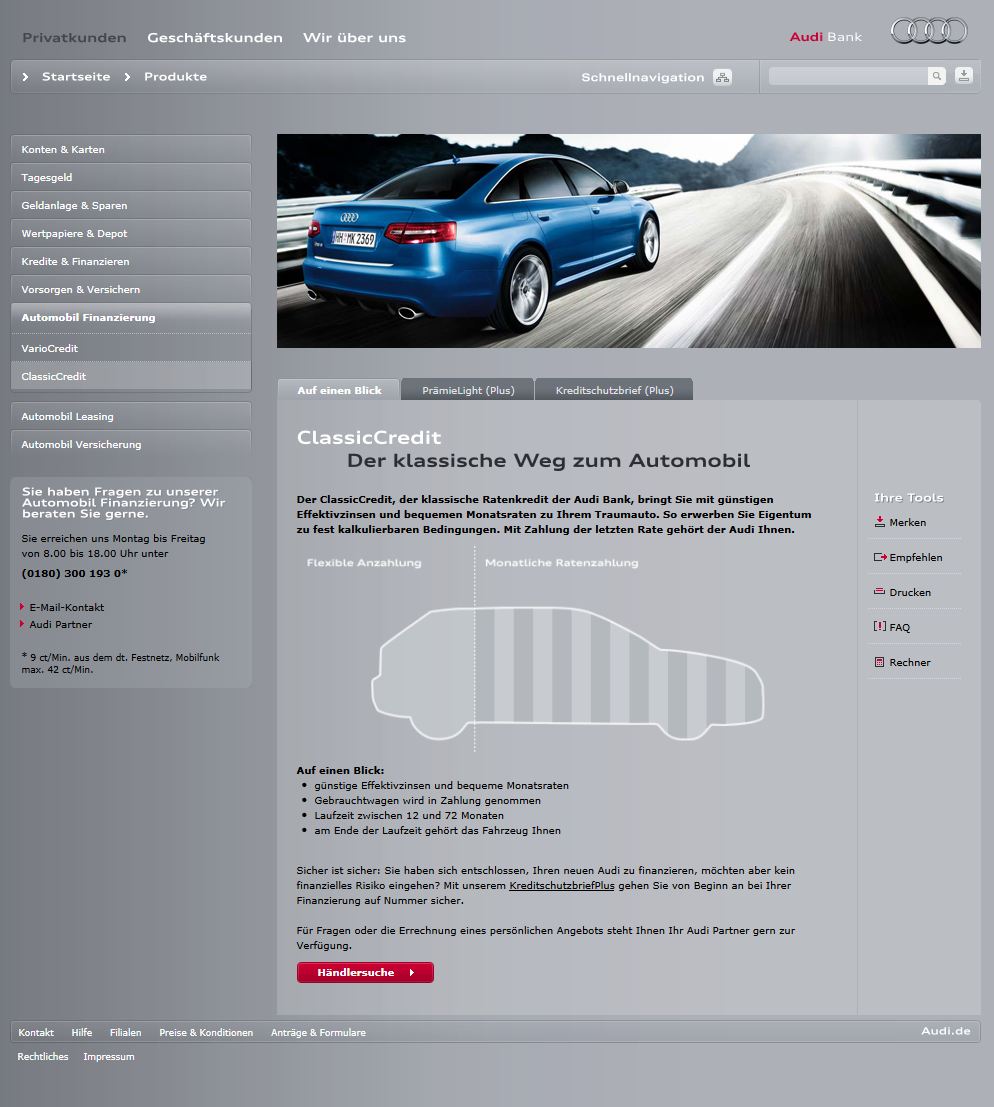The width and height of the screenshot is (994, 1107).
Task: Click the Flexible Anzahlung diagram label
Action: (x=364, y=563)
